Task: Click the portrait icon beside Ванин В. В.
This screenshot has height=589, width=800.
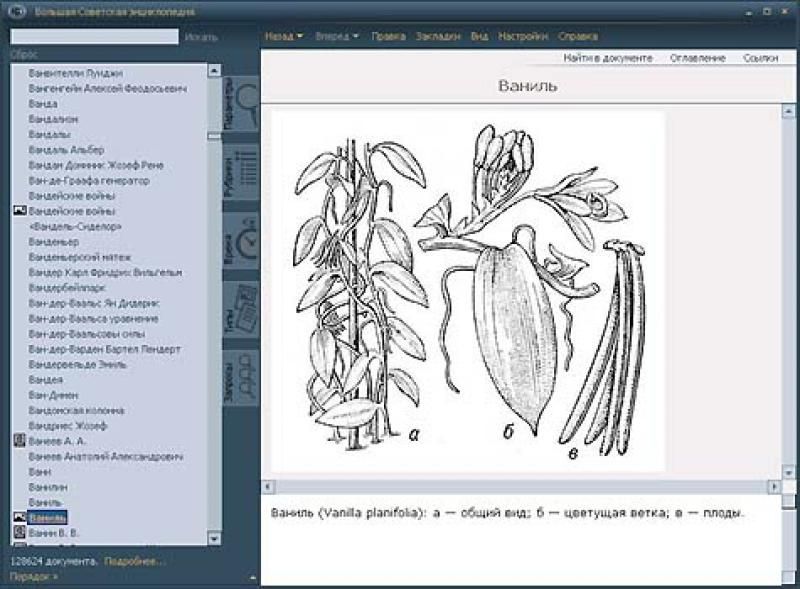Action: (x=18, y=533)
